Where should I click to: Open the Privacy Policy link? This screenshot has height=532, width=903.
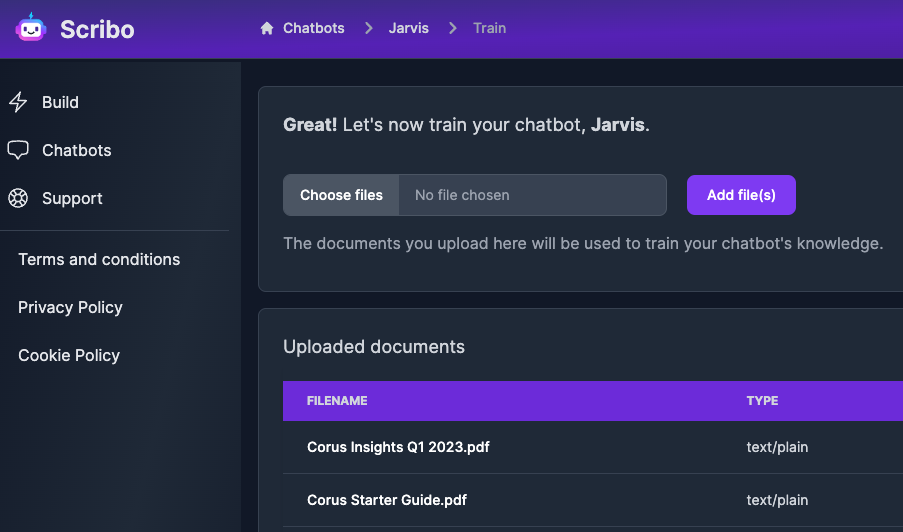[70, 307]
